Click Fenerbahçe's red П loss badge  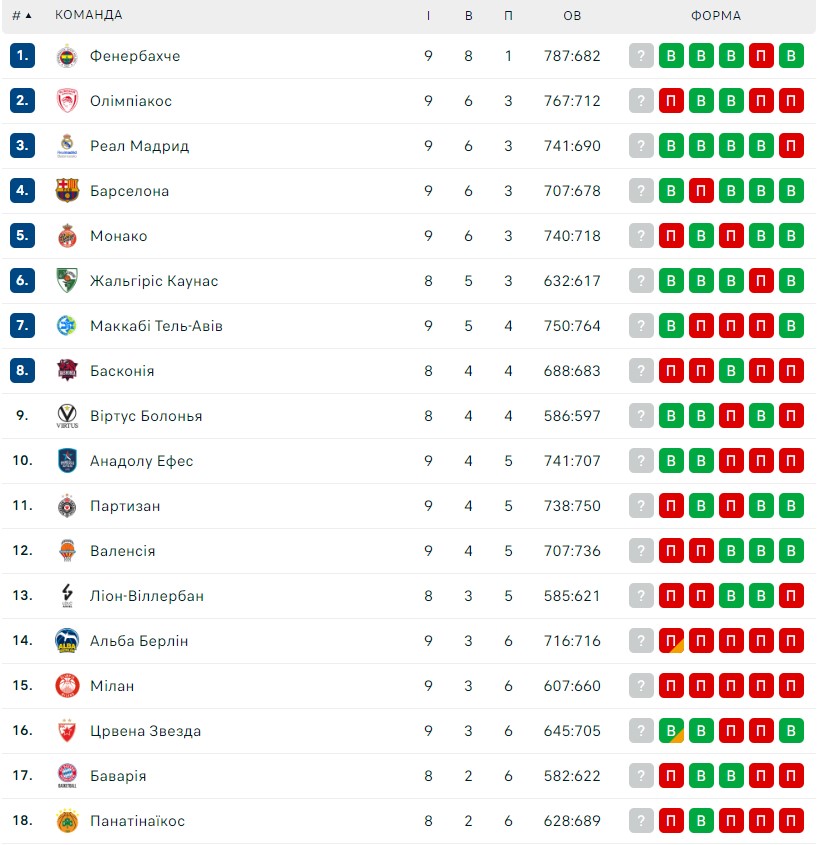pos(761,56)
